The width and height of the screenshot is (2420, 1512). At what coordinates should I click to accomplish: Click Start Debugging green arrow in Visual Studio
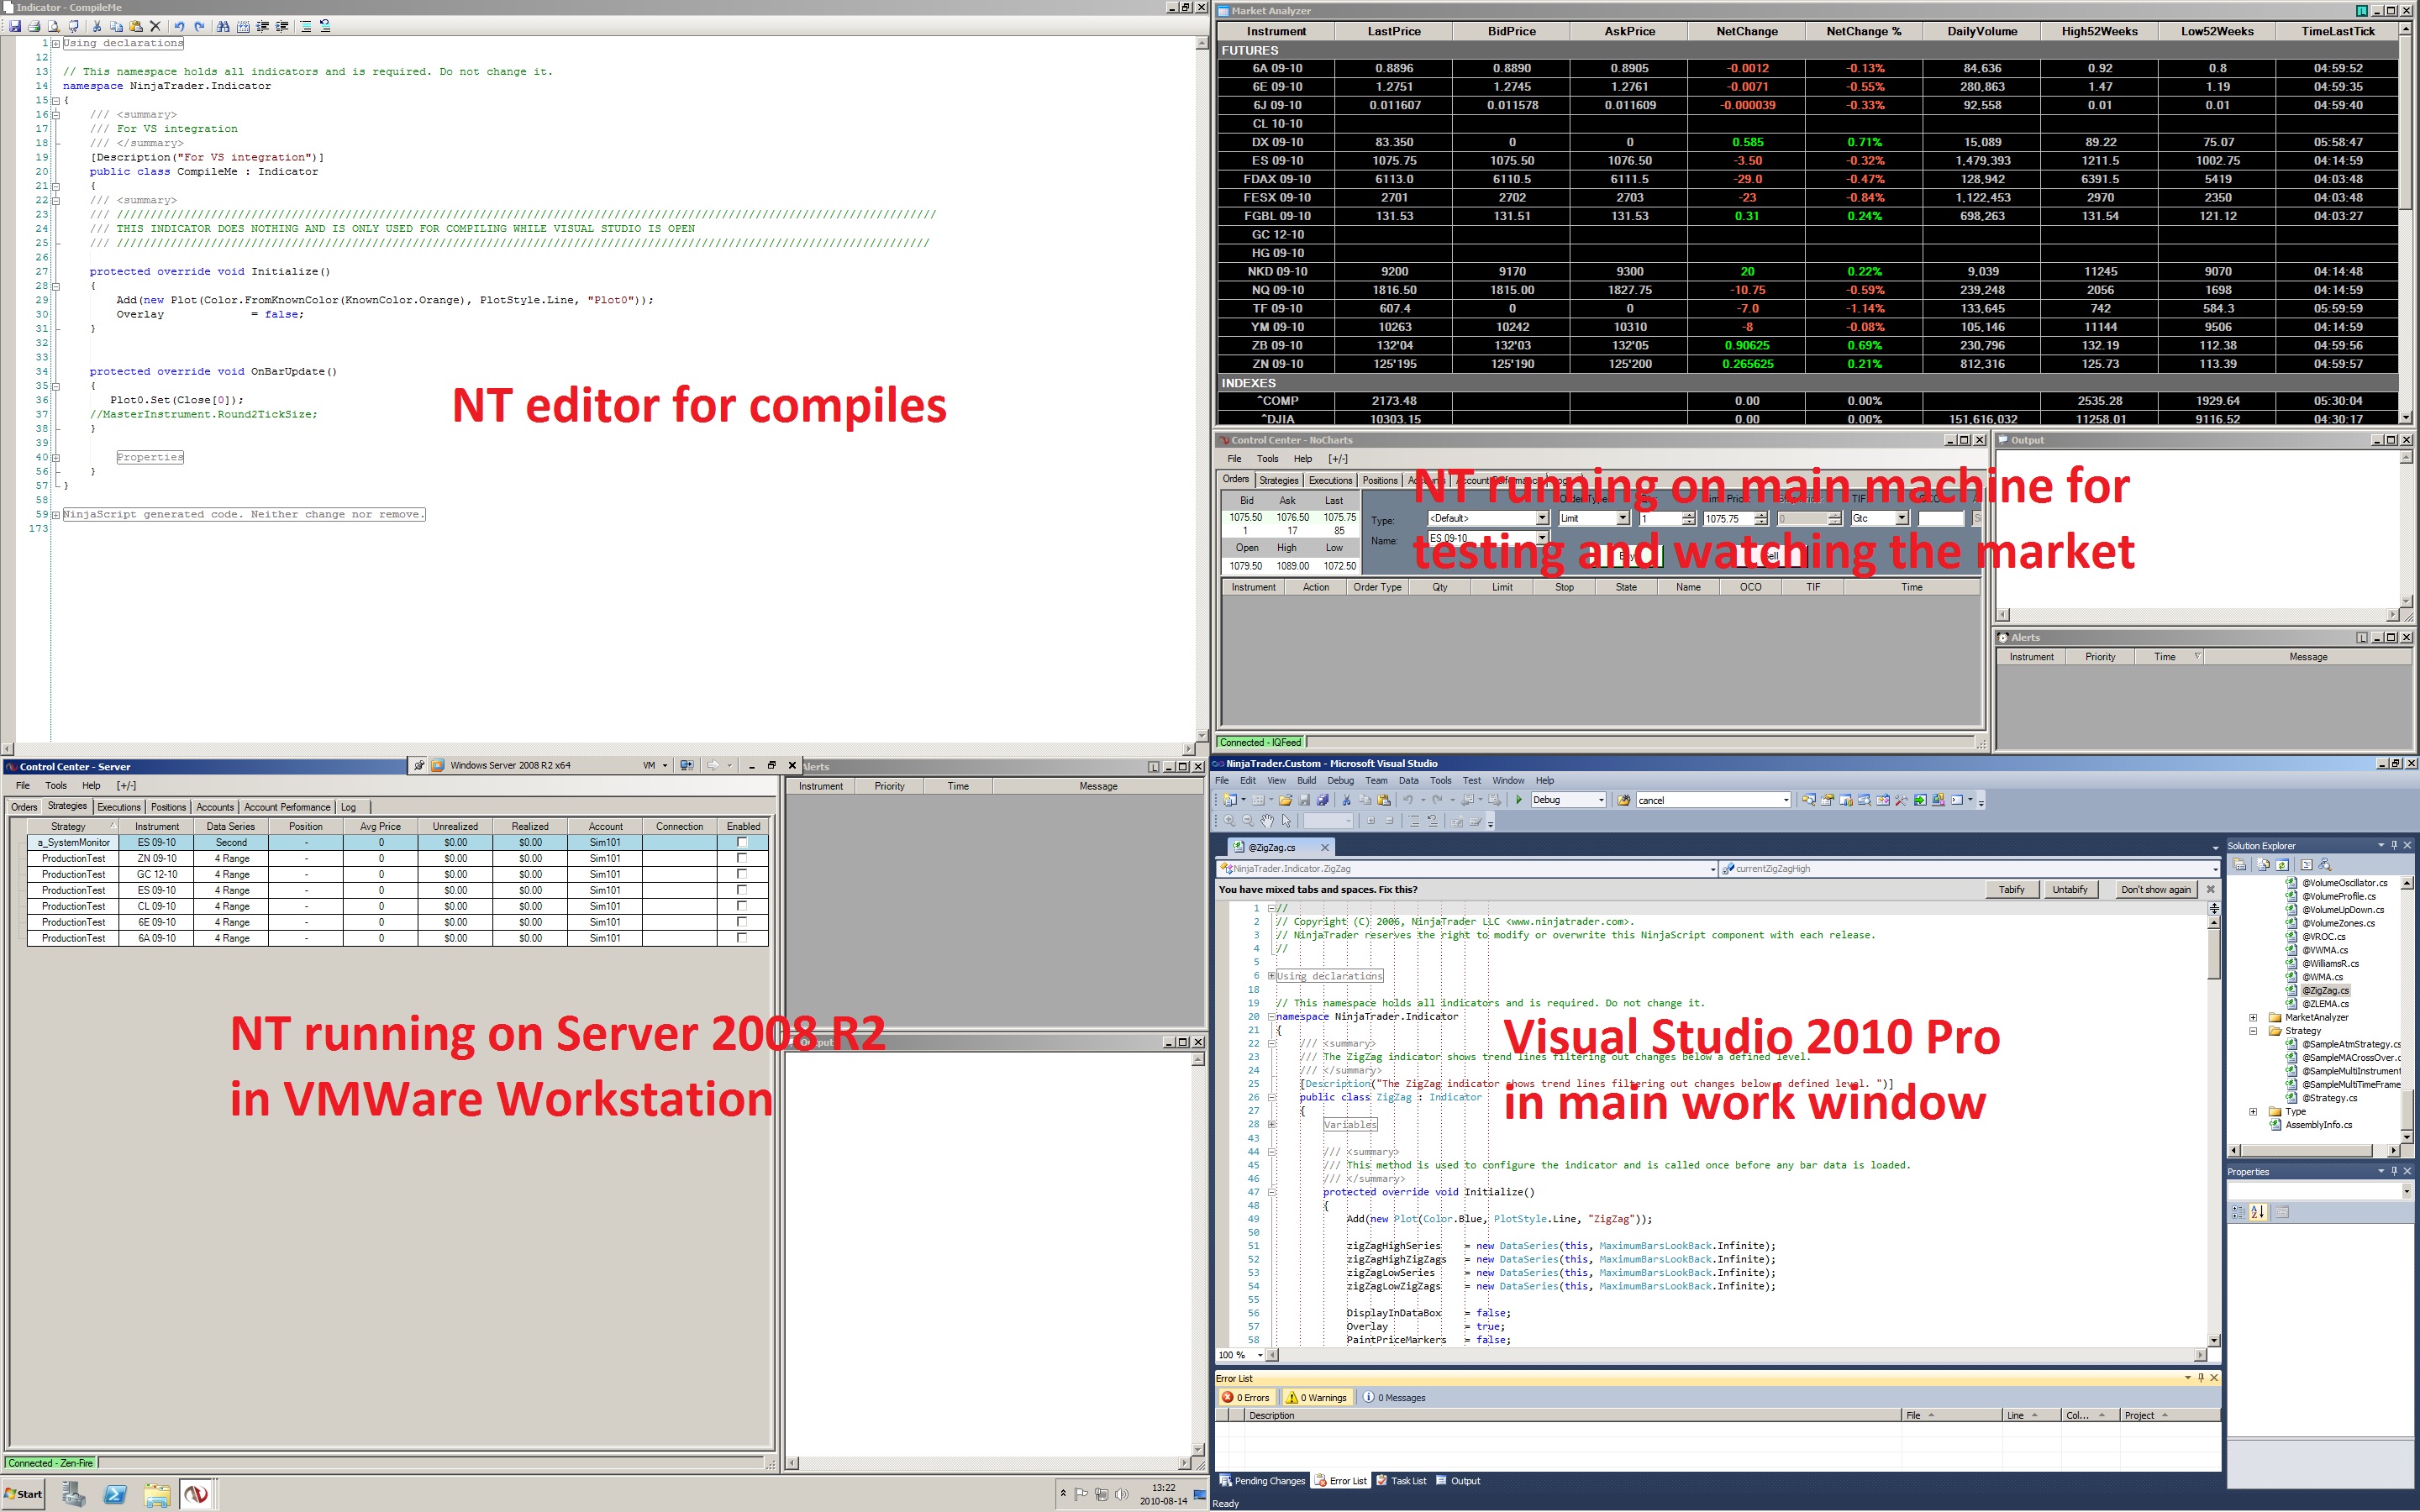click(1519, 800)
